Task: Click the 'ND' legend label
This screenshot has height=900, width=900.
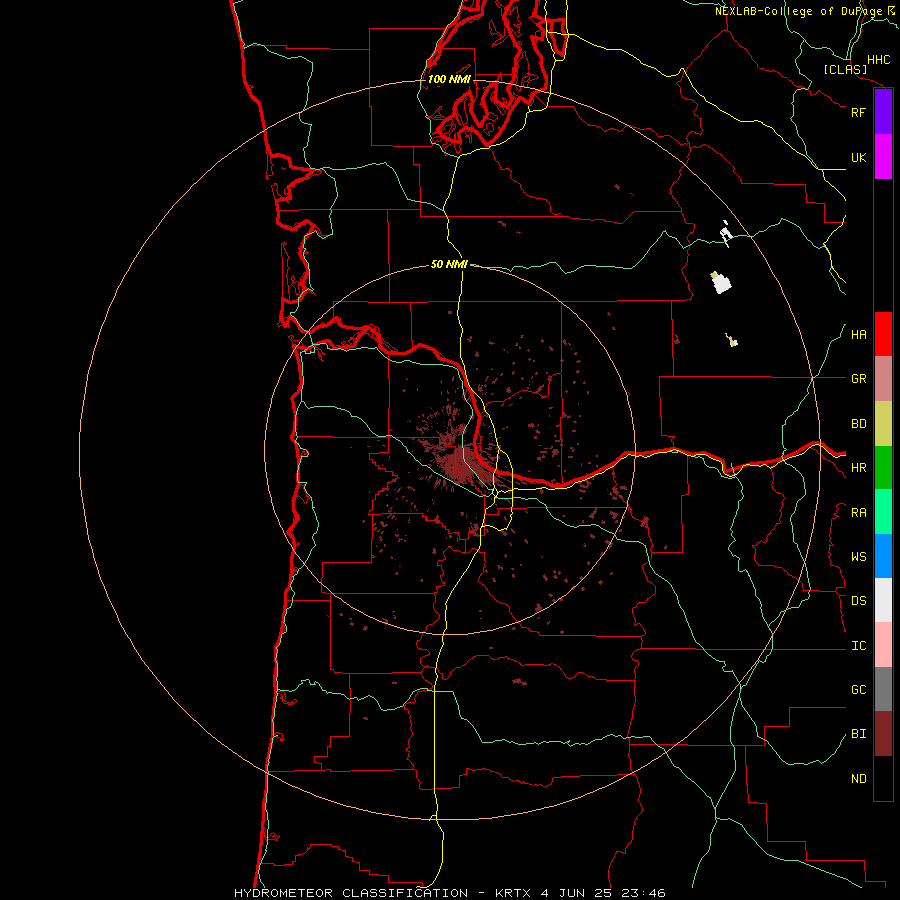Action: (x=859, y=778)
